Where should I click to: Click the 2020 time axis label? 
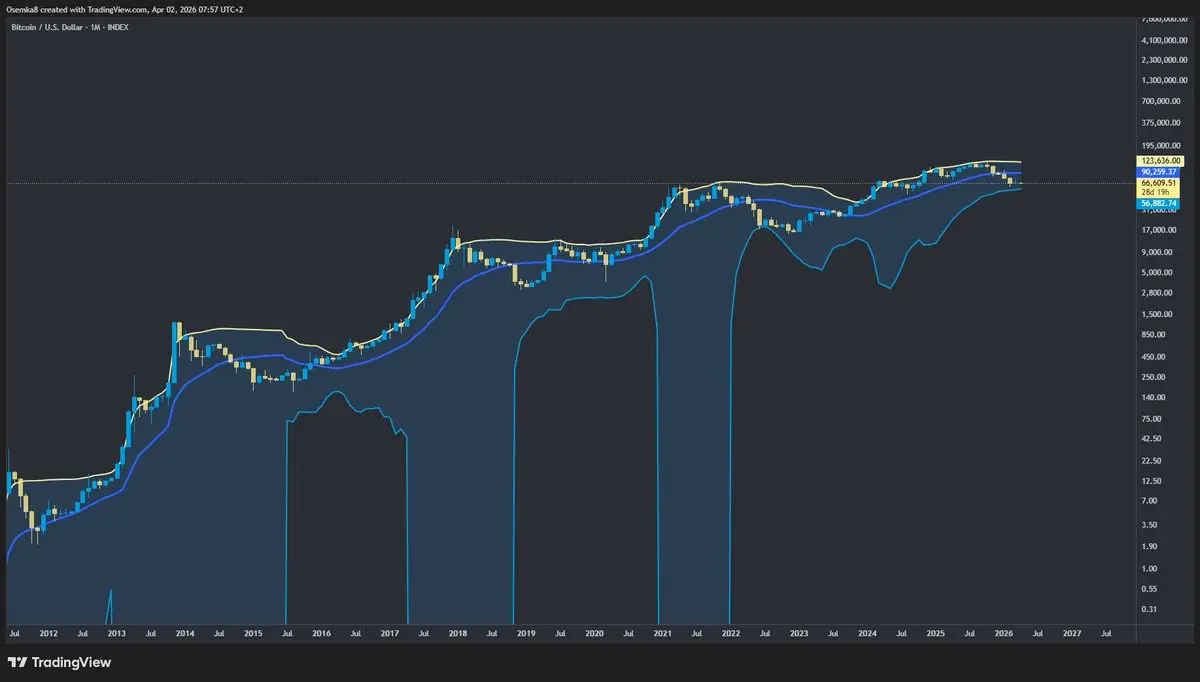click(x=594, y=633)
